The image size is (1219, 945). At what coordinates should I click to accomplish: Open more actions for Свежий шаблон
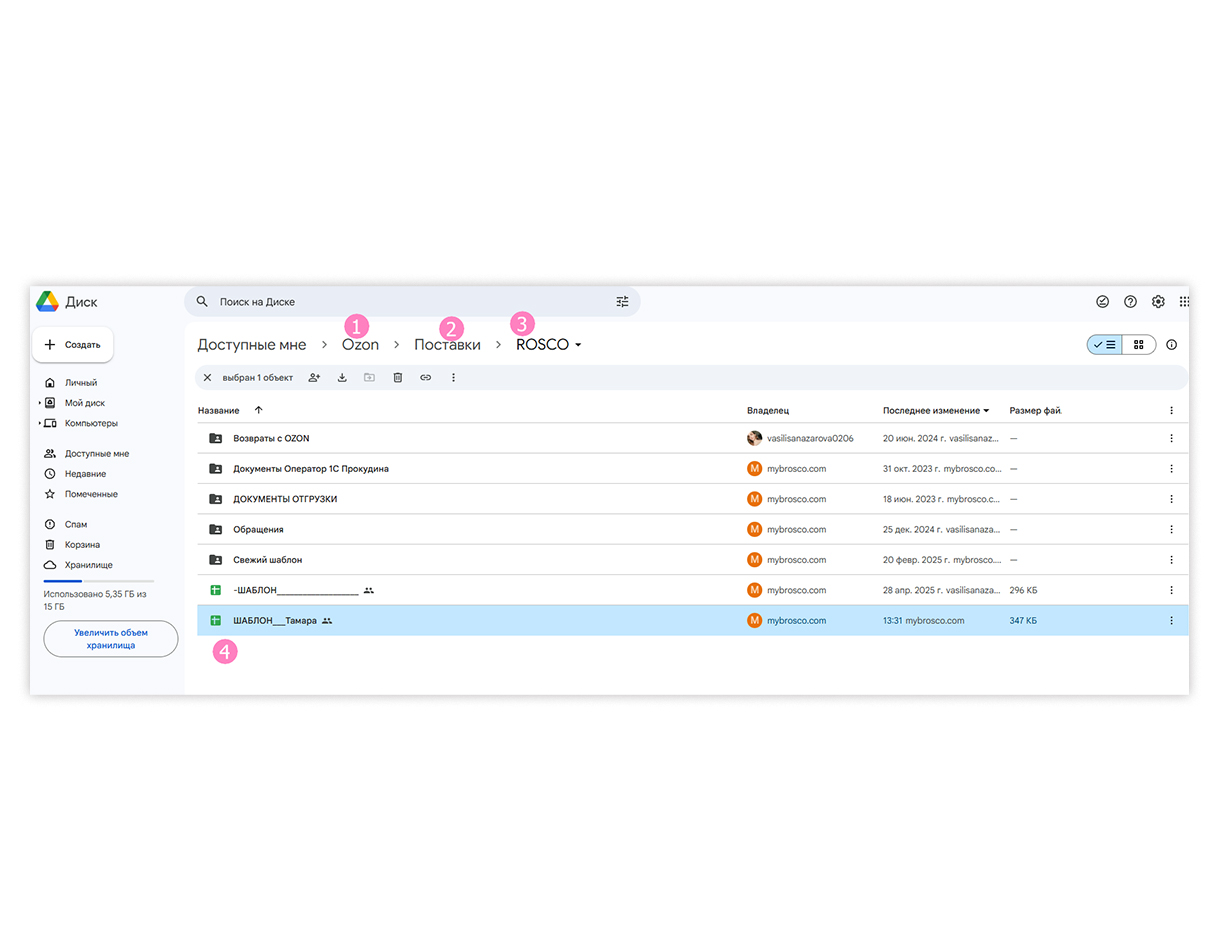pyautogui.click(x=1171, y=560)
